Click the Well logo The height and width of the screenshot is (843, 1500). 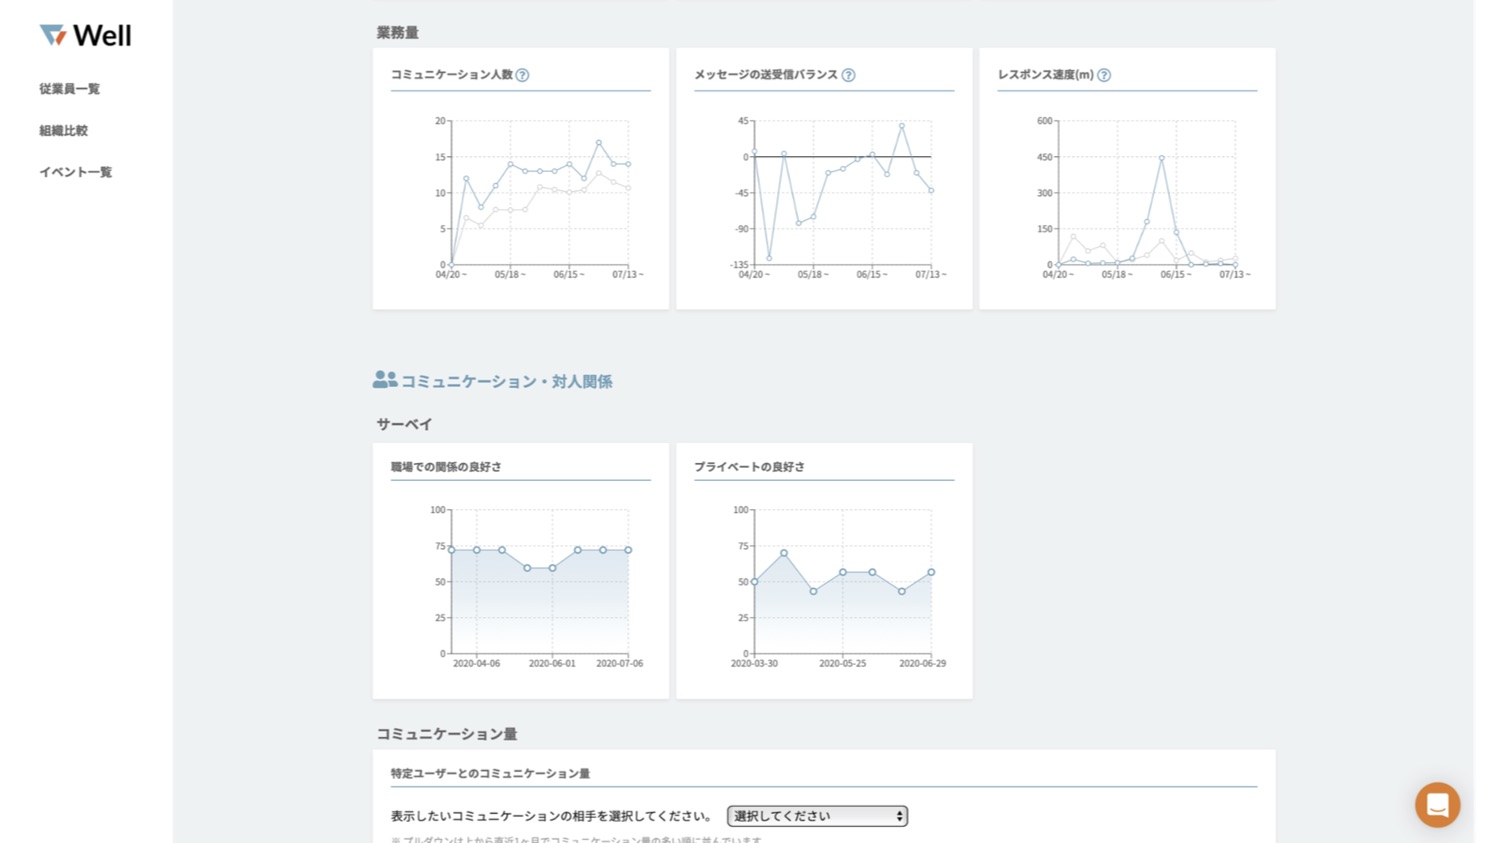[85, 36]
